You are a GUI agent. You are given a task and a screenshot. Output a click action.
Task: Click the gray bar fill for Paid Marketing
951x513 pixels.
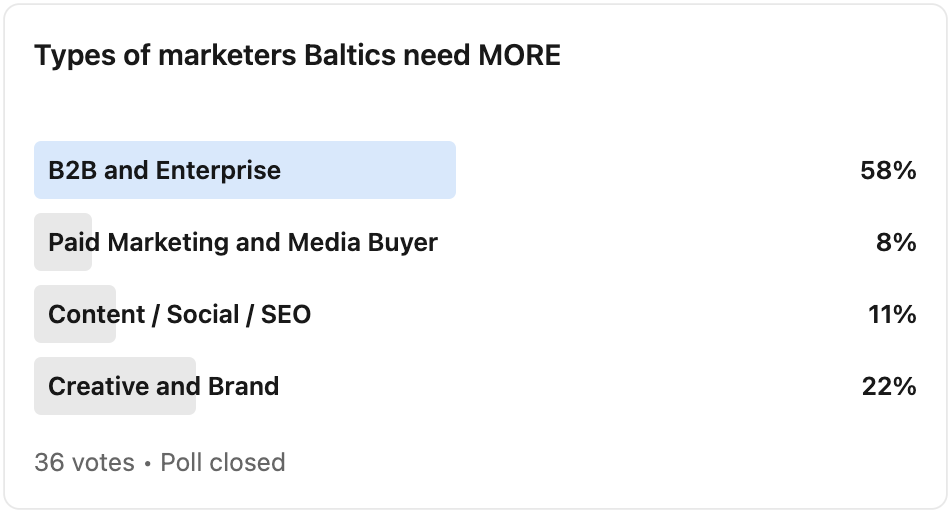pyautogui.click(x=41, y=242)
